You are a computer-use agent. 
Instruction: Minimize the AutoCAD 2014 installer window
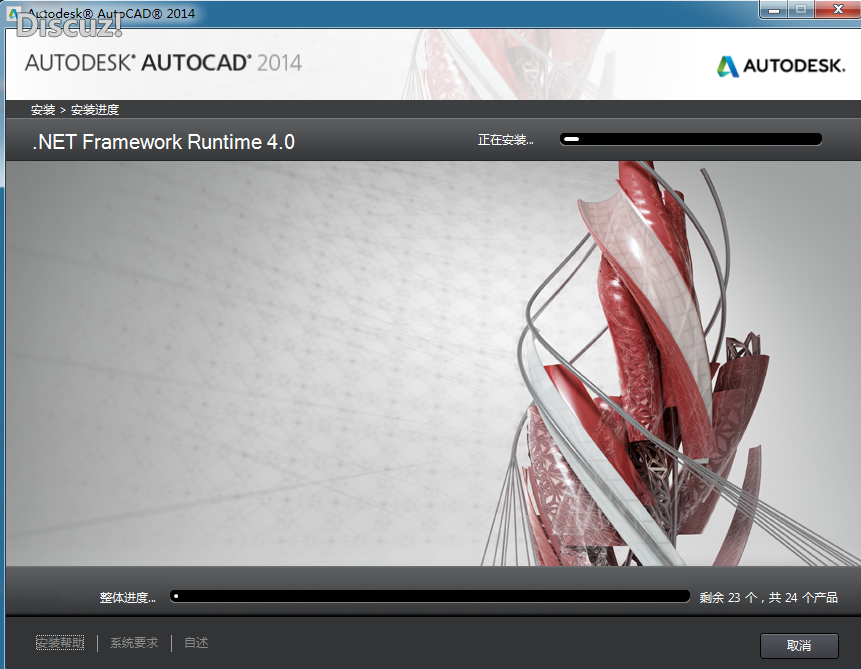point(774,9)
